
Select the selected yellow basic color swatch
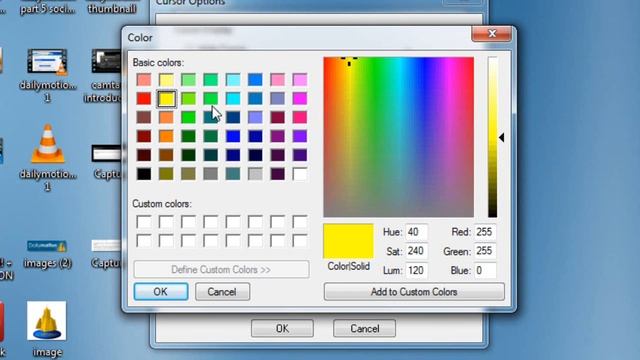pos(166,99)
